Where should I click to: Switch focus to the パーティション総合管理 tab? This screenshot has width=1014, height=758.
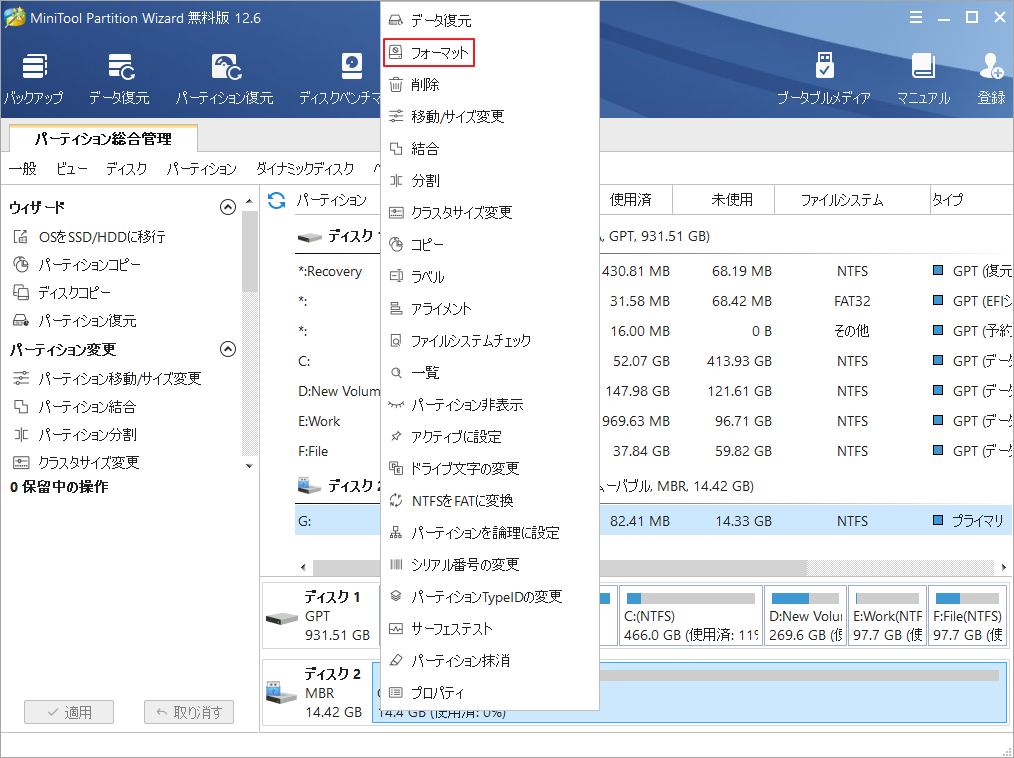pyautogui.click(x=103, y=138)
